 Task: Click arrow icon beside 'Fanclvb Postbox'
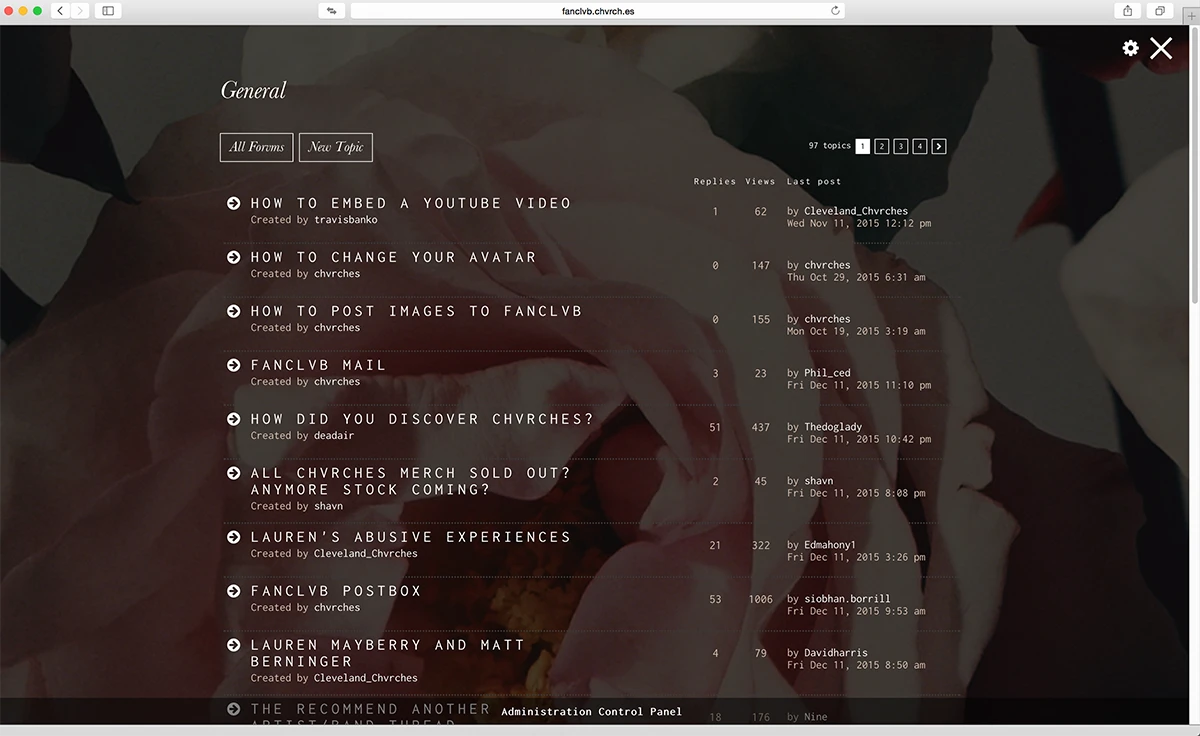coord(234,591)
